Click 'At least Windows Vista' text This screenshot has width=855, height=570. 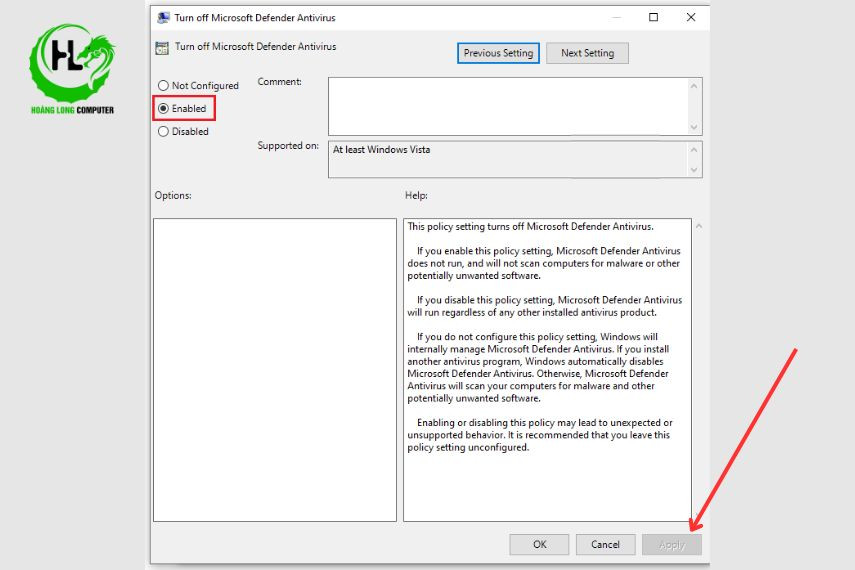point(381,149)
